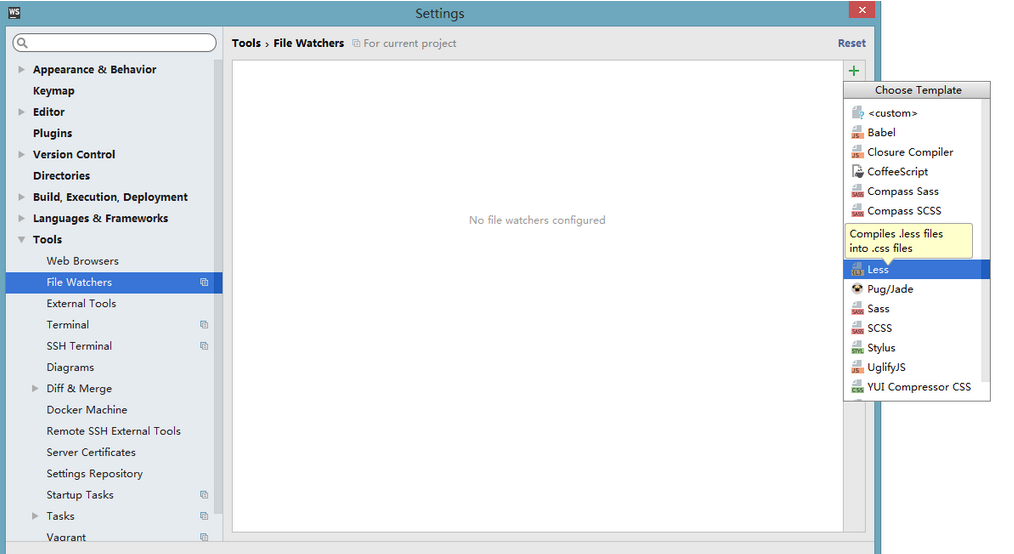This screenshot has width=1014, height=554.
Task: Pick the CoffeeScript template
Action: pos(912,171)
